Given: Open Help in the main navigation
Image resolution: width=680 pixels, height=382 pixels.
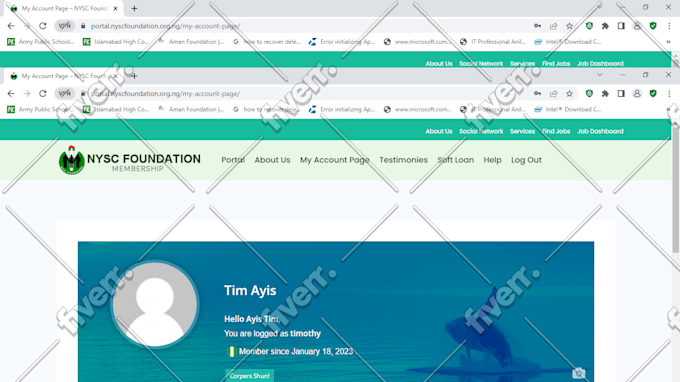Looking at the screenshot, I should [x=492, y=160].
